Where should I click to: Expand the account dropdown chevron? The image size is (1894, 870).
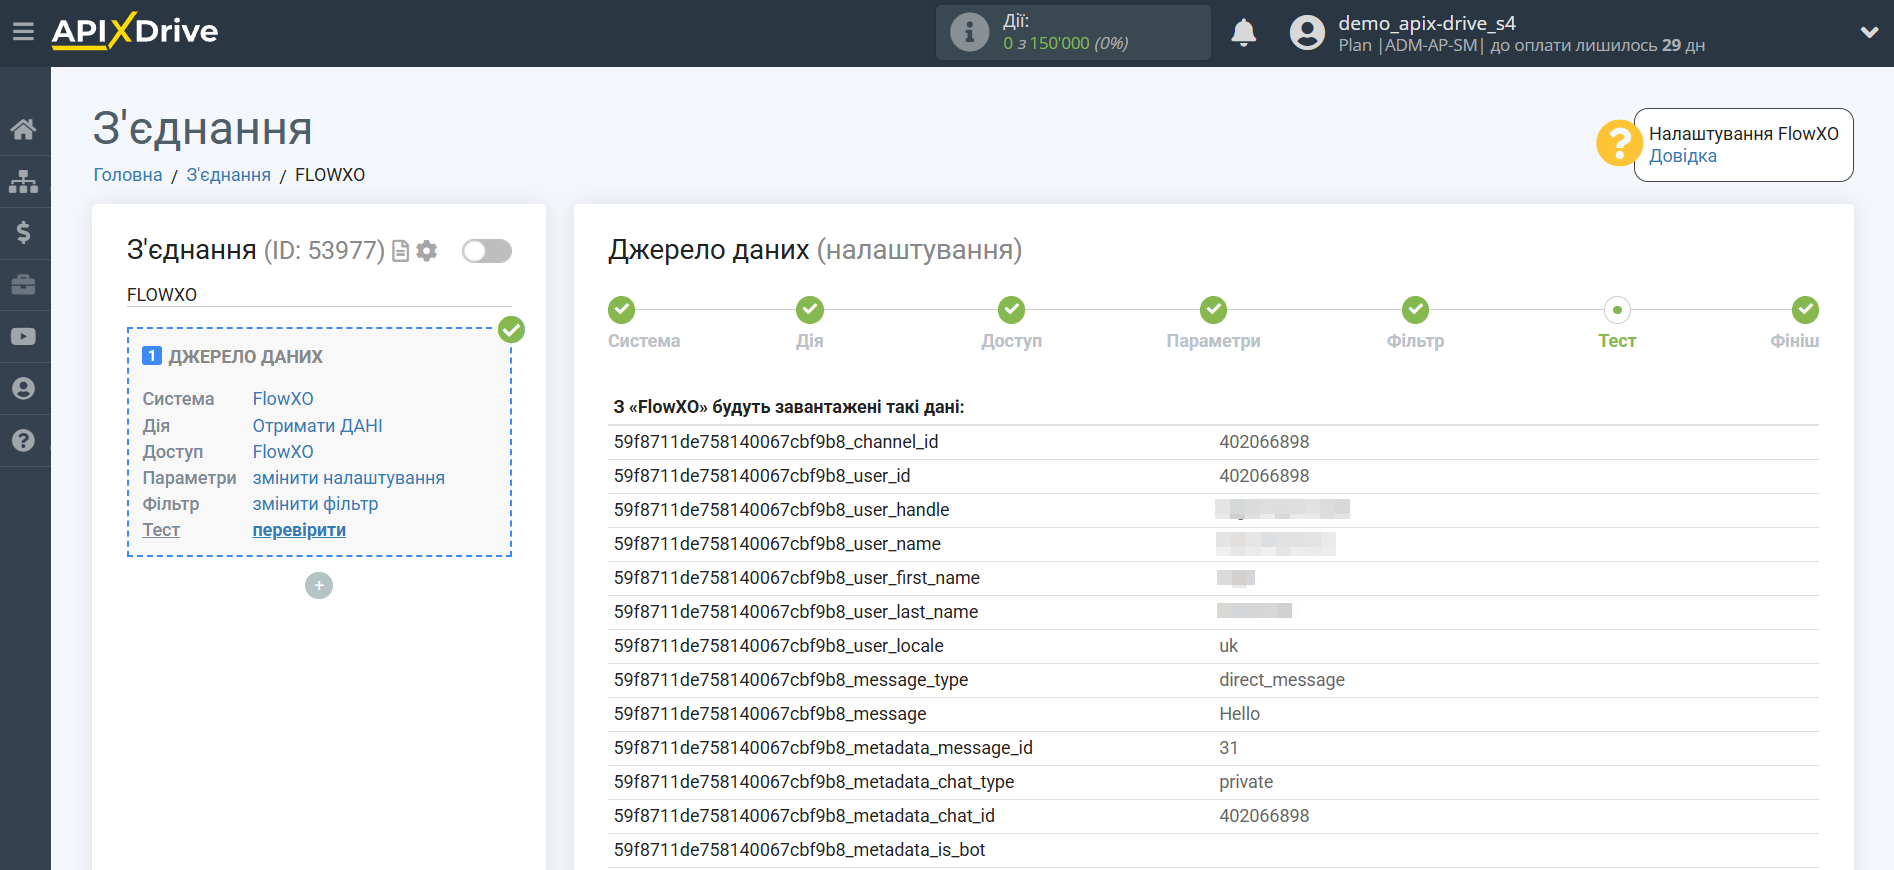point(1869,32)
